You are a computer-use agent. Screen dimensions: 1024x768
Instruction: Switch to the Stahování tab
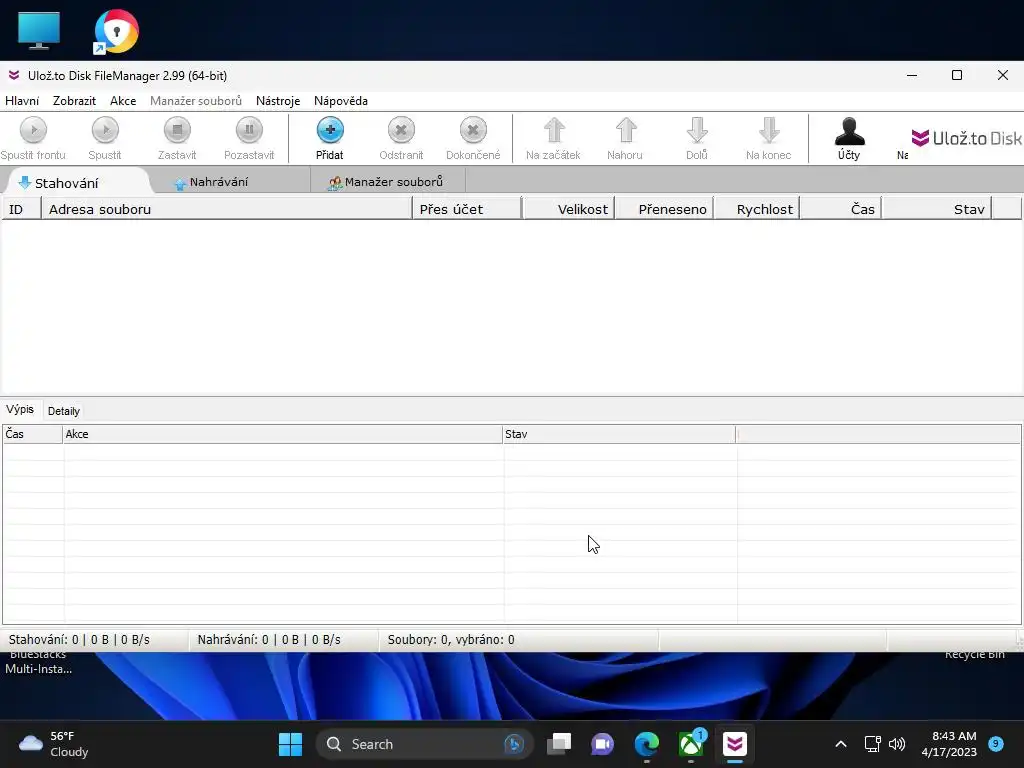coord(76,182)
